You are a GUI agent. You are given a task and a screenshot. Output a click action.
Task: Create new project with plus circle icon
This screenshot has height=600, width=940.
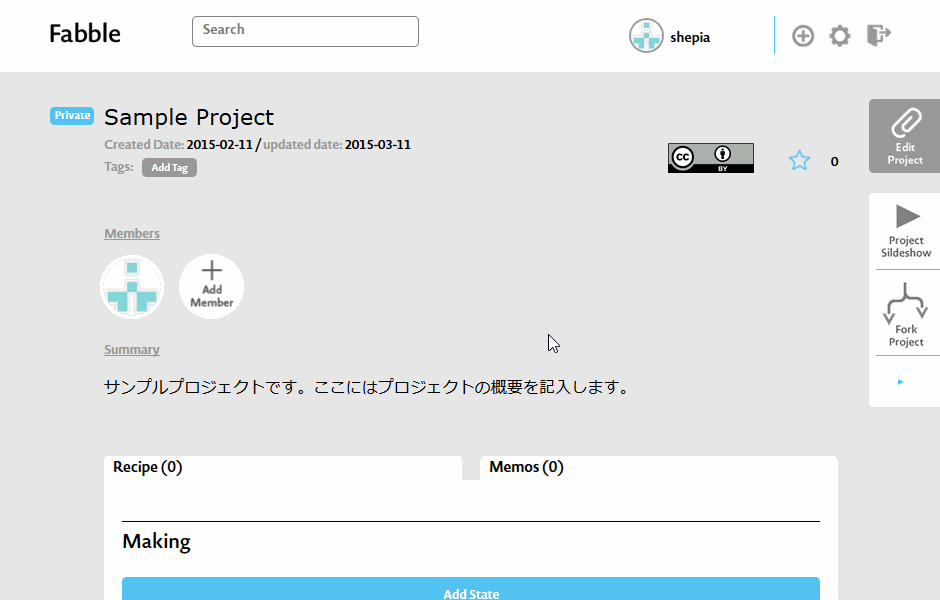pos(803,36)
